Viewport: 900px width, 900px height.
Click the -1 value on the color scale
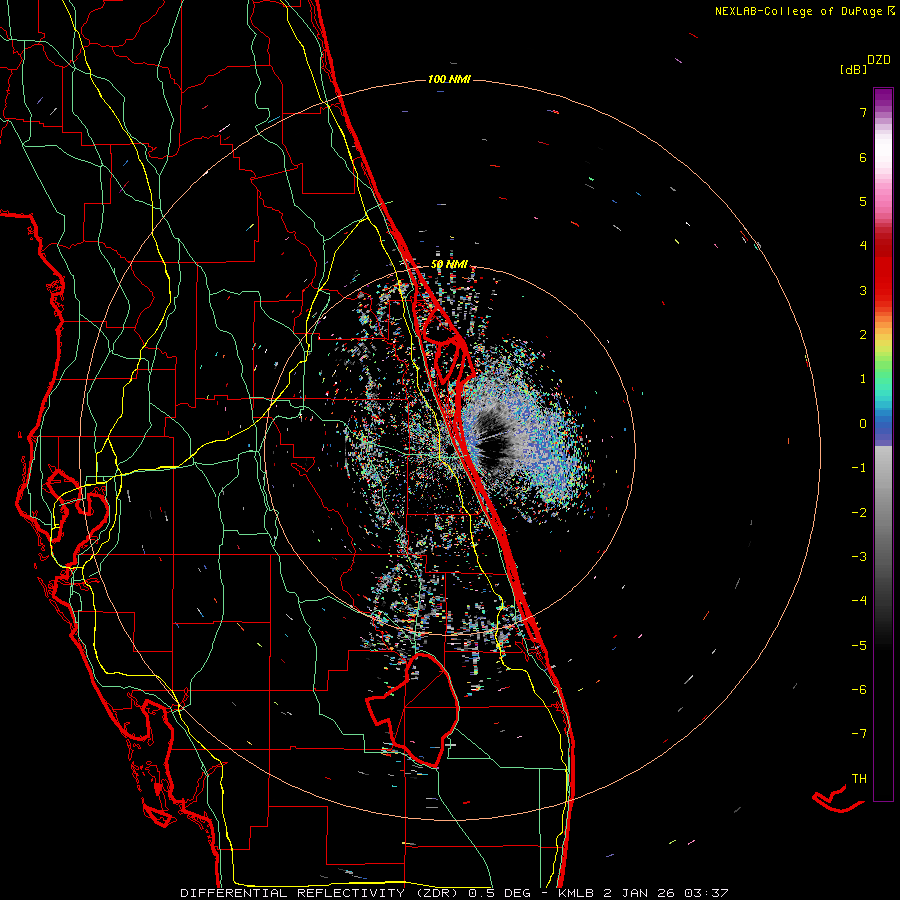[859, 468]
